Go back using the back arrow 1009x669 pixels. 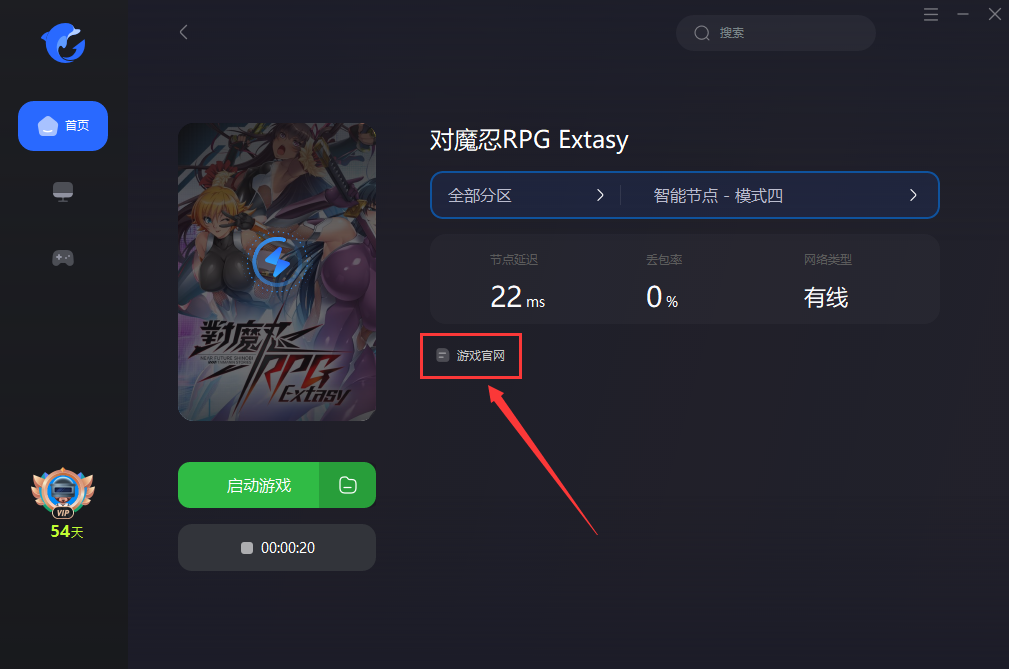[183, 32]
